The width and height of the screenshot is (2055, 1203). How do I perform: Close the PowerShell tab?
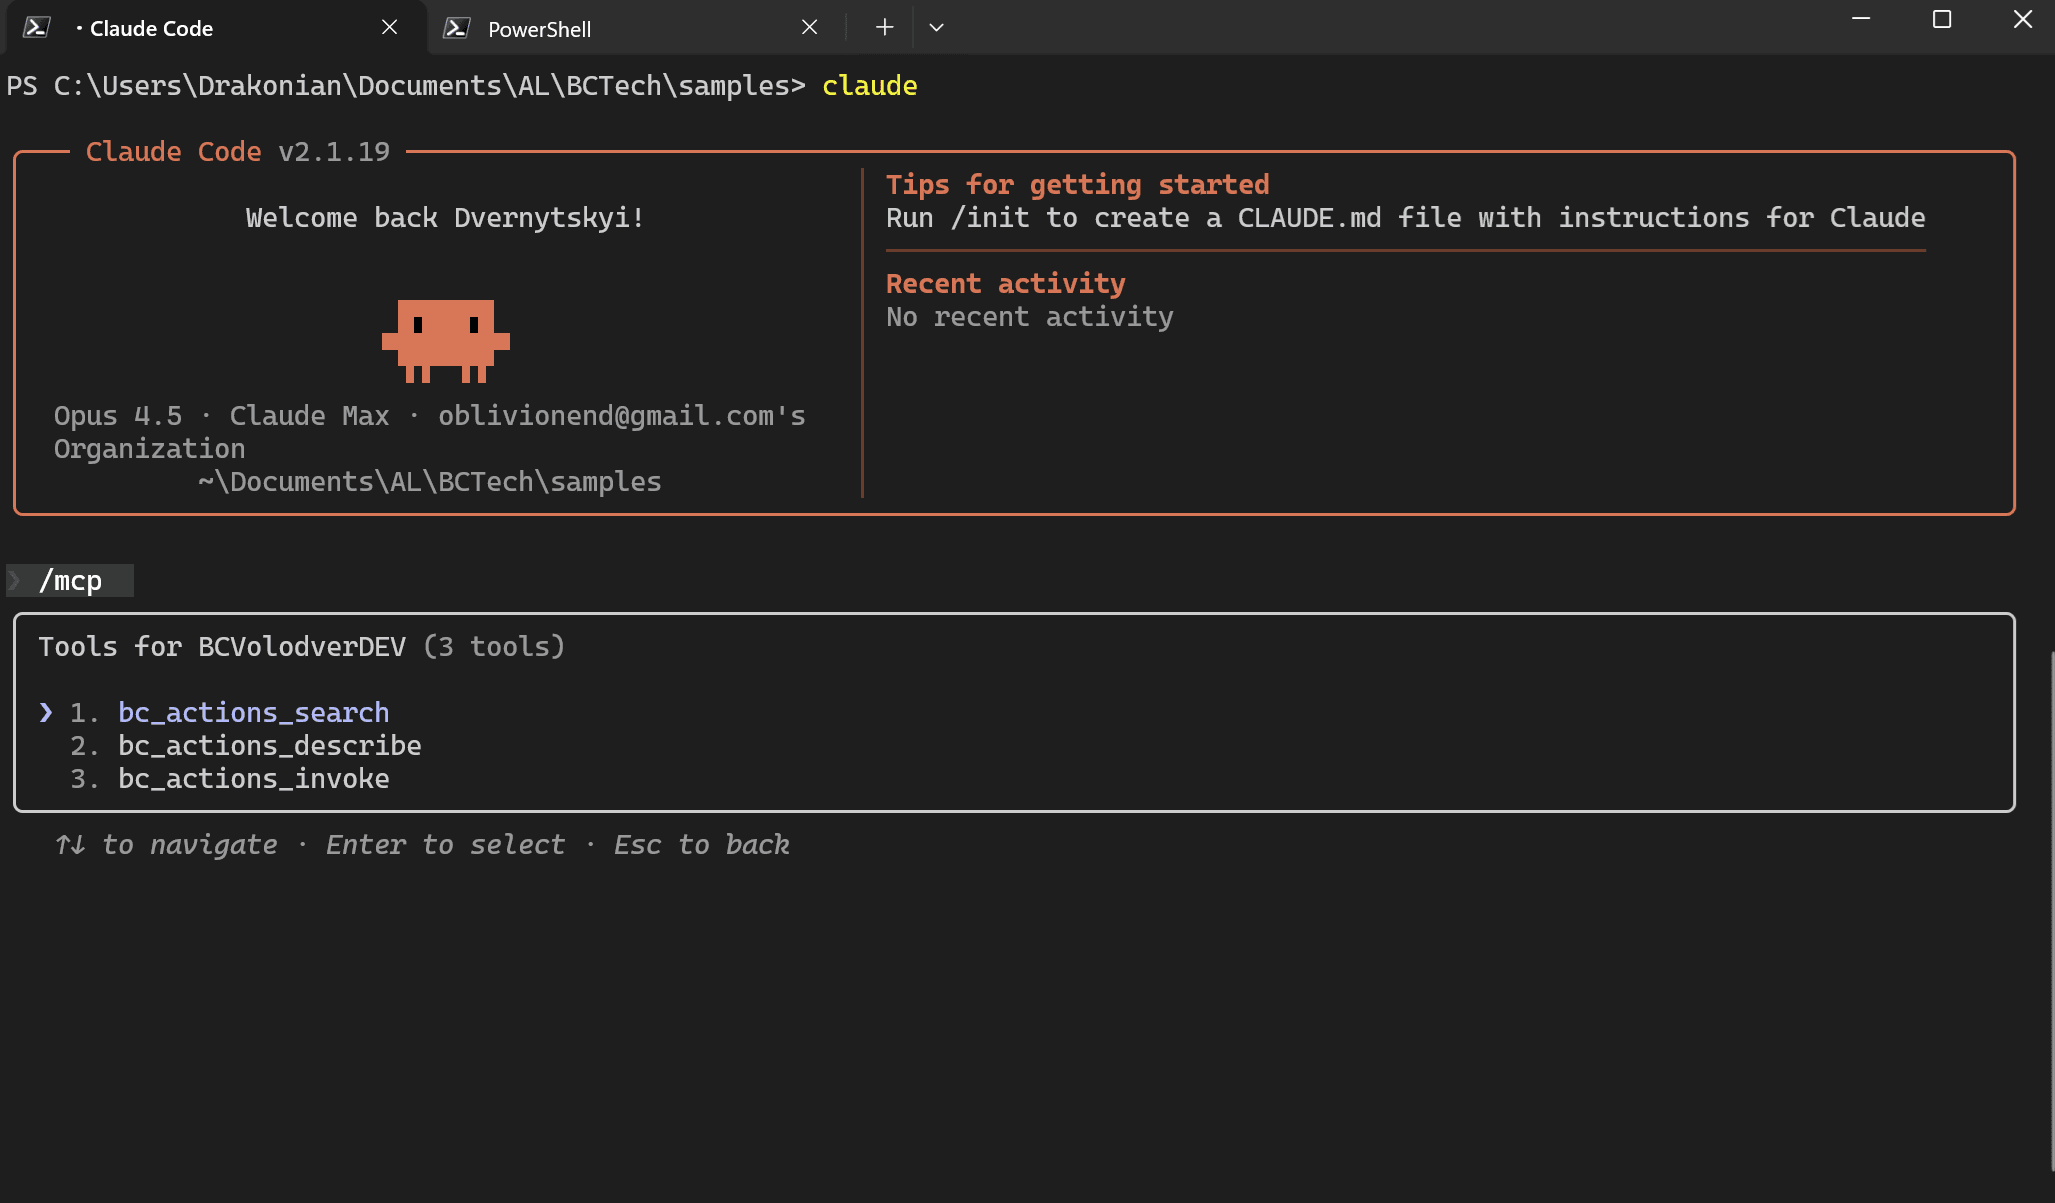click(x=810, y=28)
